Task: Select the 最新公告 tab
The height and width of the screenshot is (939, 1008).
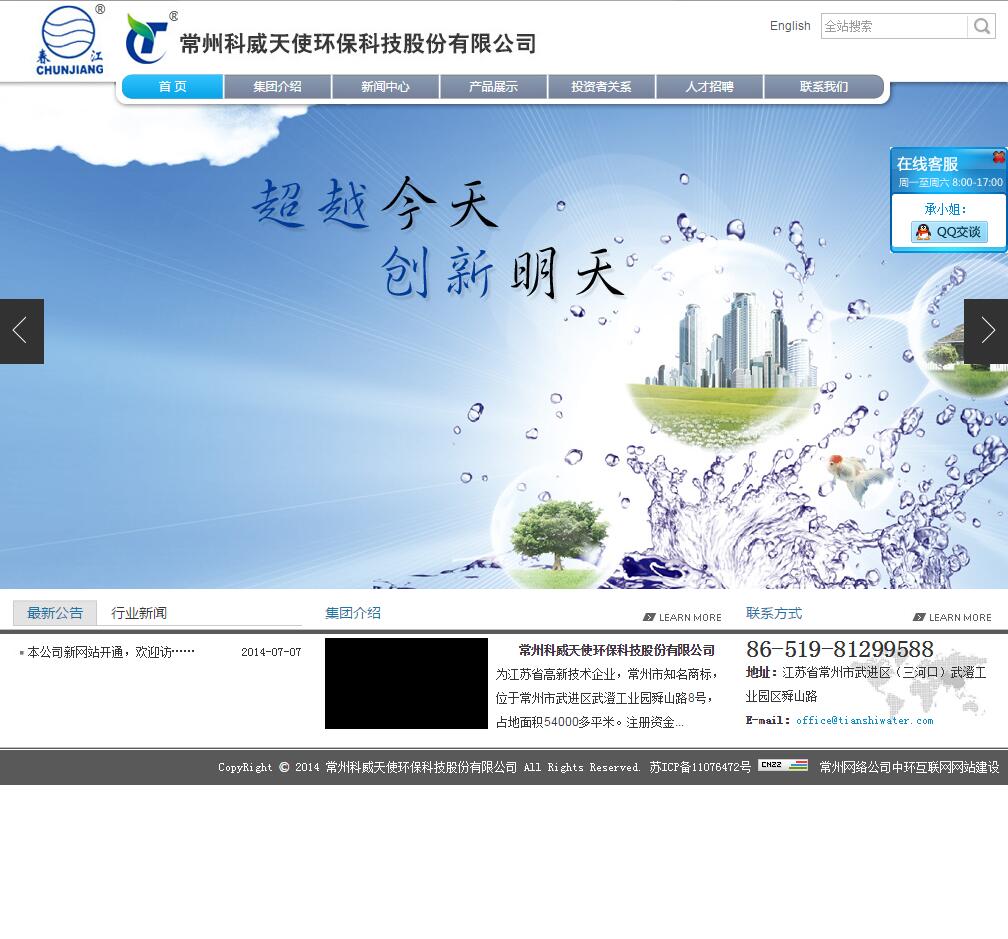Action: tap(55, 613)
